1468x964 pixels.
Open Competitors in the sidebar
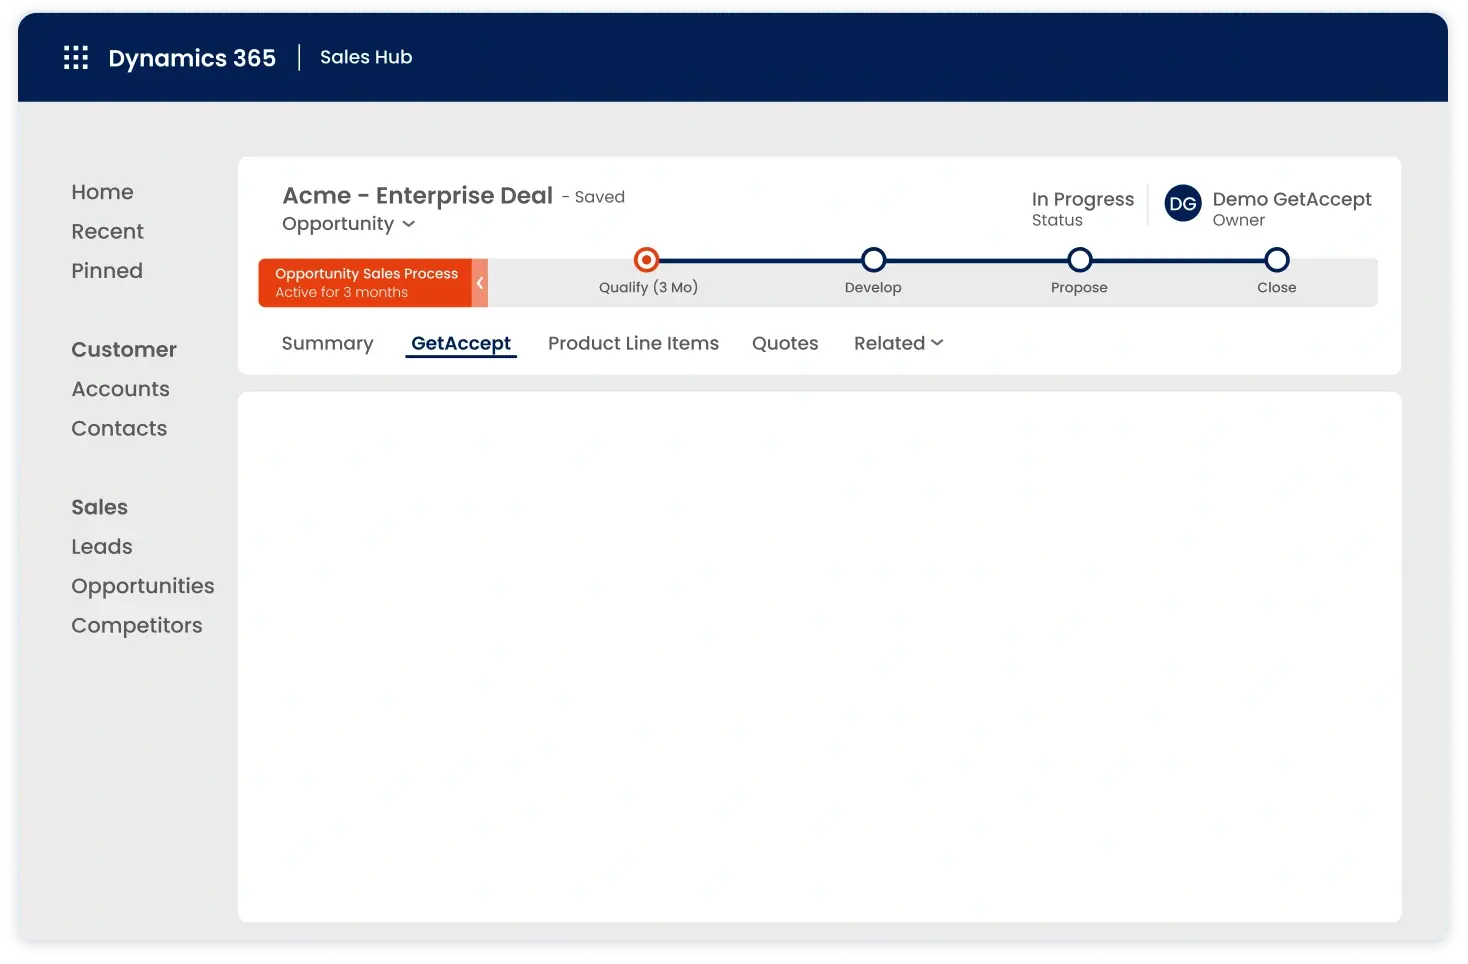click(137, 625)
